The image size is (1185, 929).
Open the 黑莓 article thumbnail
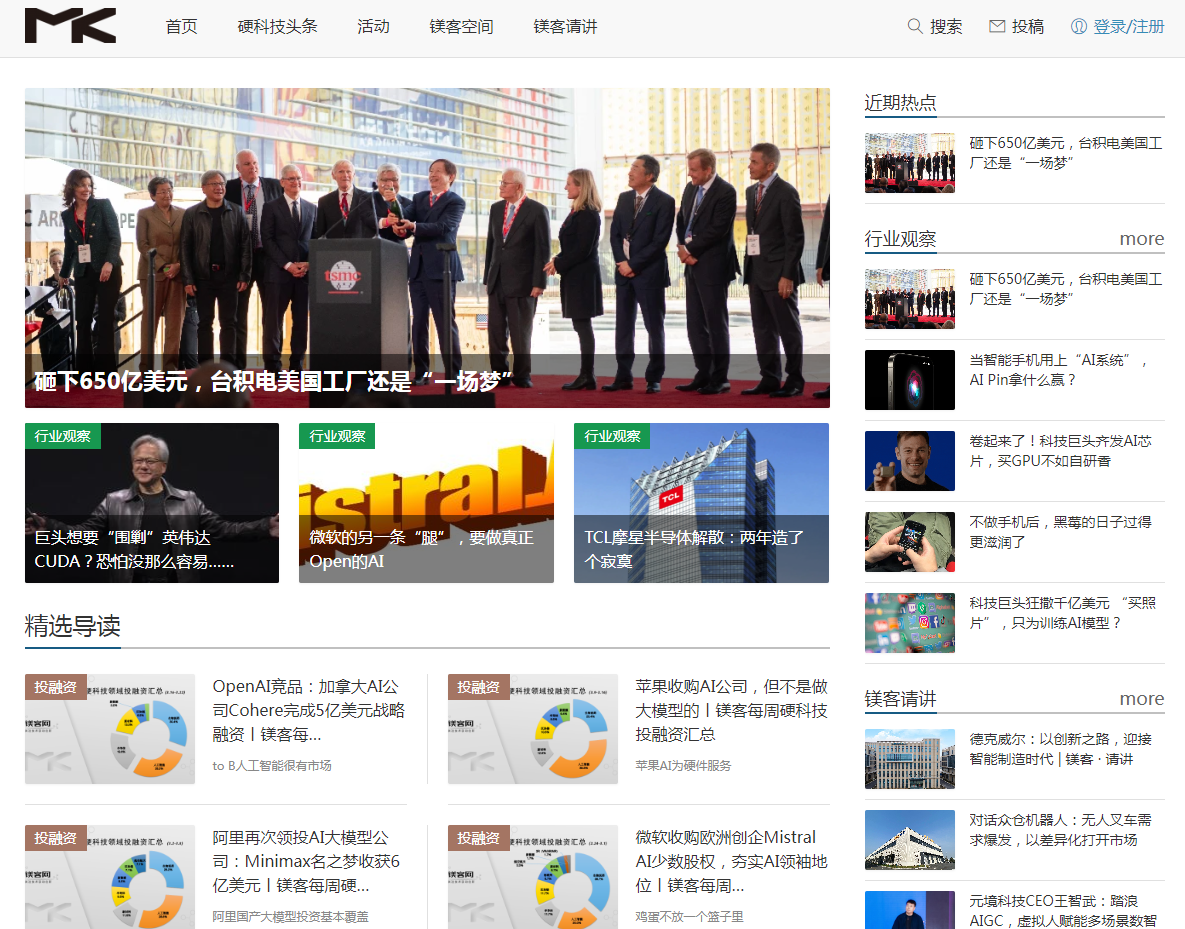tap(910, 541)
